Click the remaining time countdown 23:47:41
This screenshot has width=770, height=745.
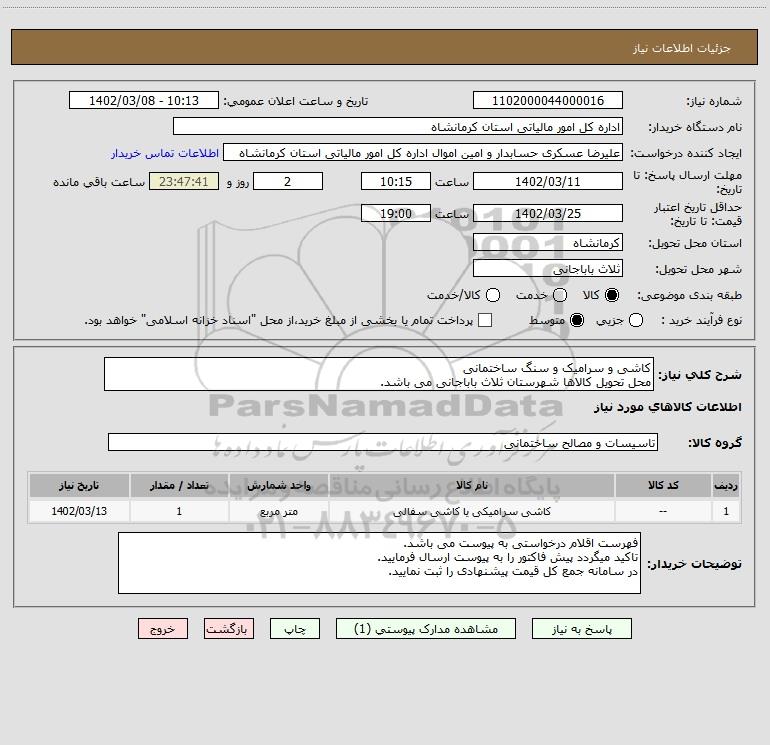click(184, 181)
